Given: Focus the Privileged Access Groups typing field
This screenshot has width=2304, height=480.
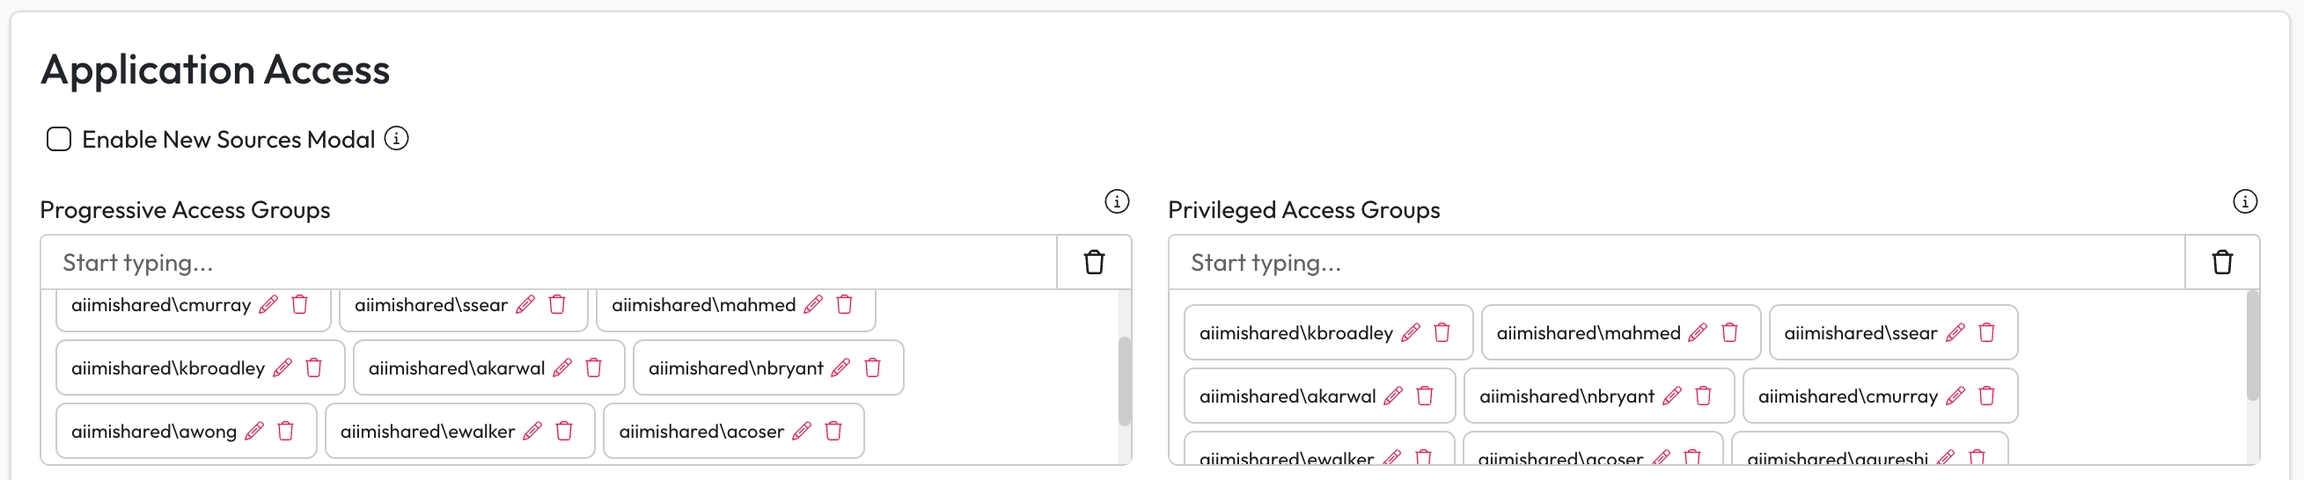Looking at the screenshot, I should point(1676,262).
